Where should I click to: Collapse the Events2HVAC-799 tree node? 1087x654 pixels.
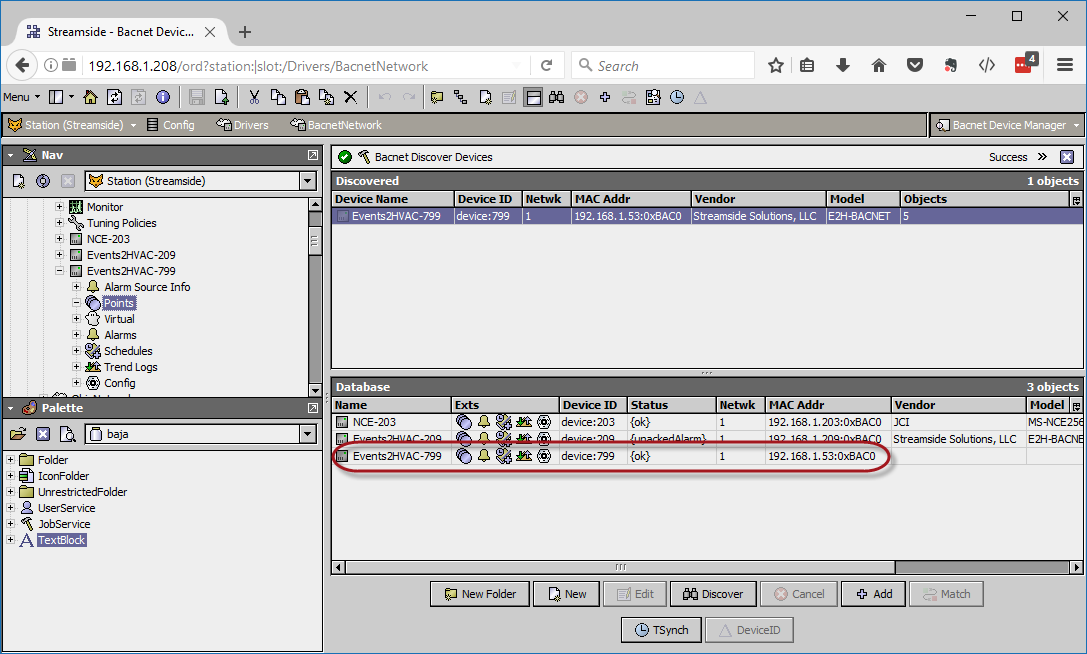(60, 270)
